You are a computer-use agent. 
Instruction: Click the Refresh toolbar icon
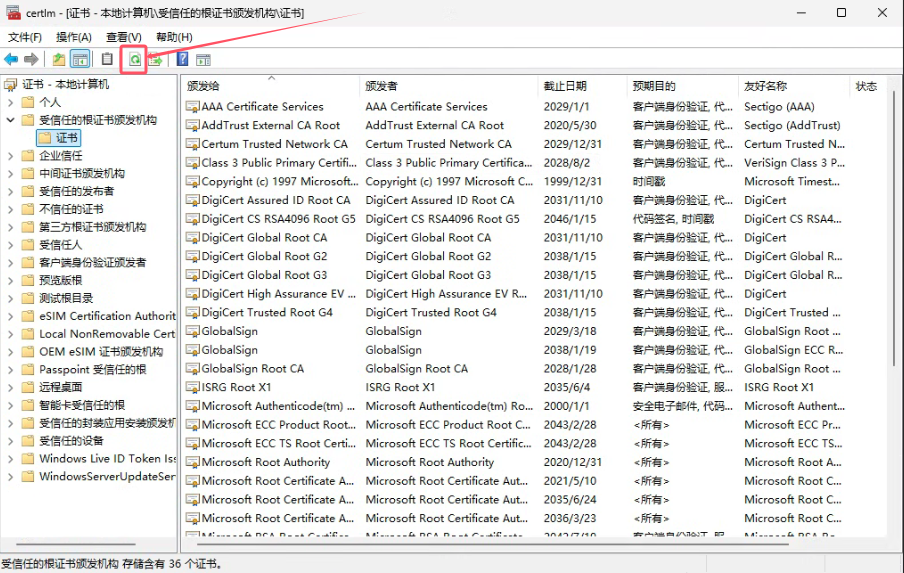pyautogui.click(x=134, y=60)
